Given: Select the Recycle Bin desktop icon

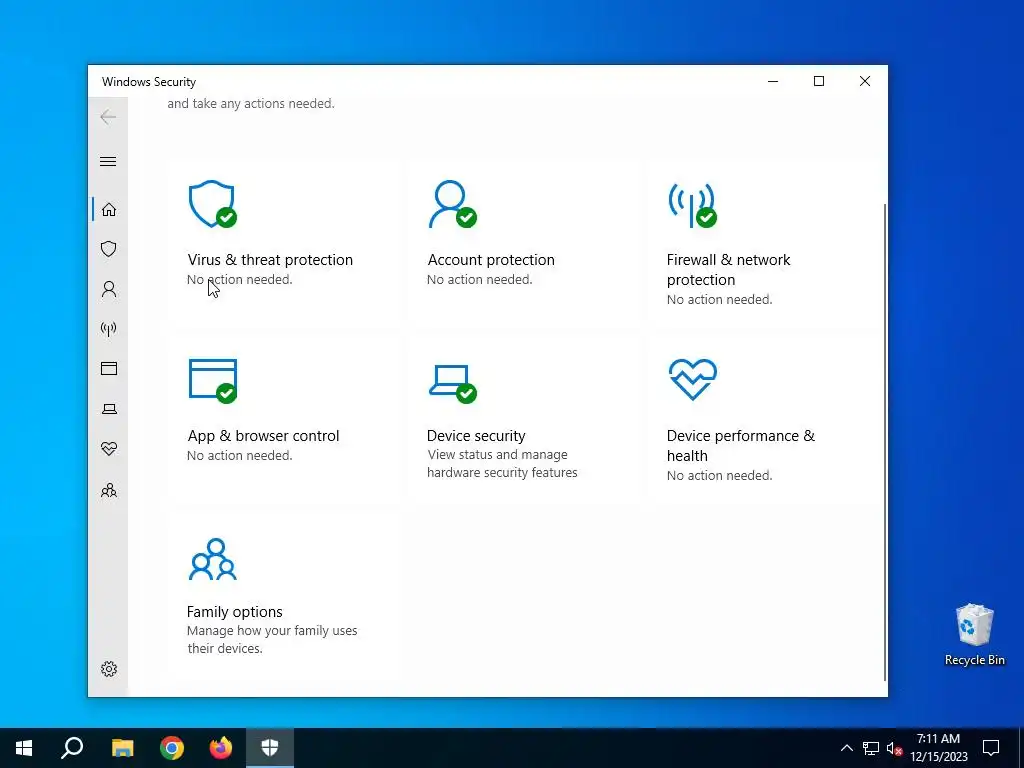Looking at the screenshot, I should (x=974, y=634).
